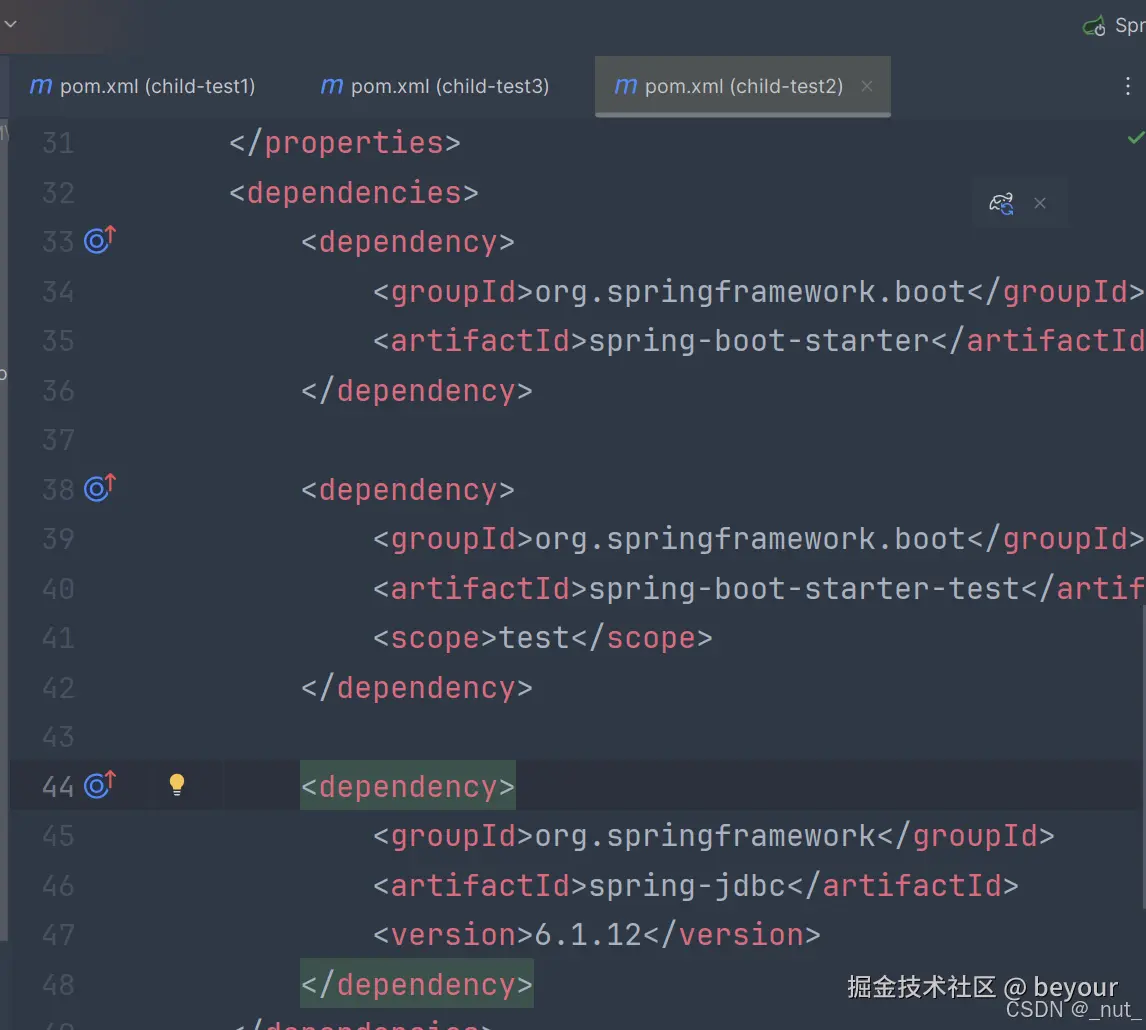Click closing dependency tag on line 42
Screen dimensions: 1146x1030
[417, 687]
